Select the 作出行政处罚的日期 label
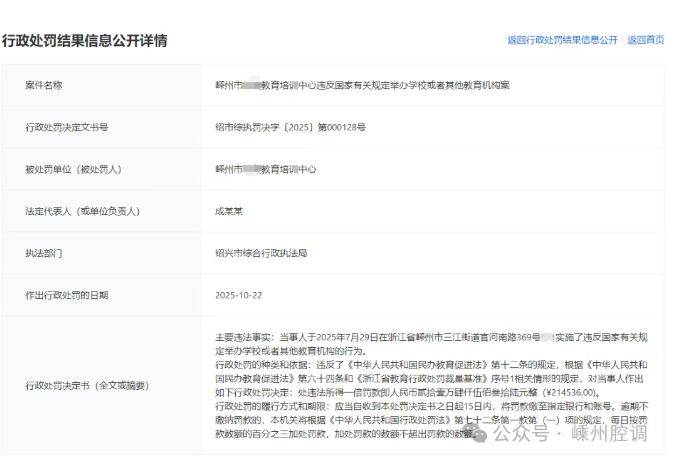Screen dimensions: 677x463 [x=66, y=297]
